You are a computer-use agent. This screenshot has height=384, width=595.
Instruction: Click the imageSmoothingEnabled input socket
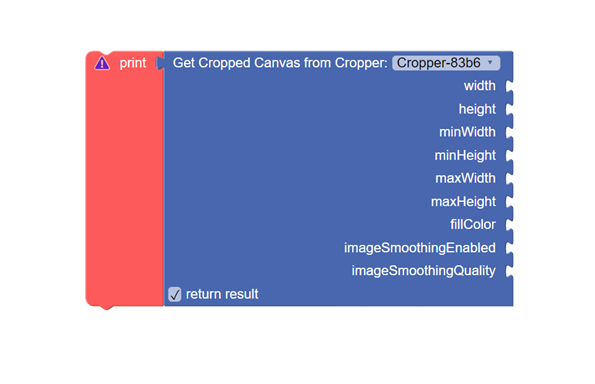click(509, 248)
